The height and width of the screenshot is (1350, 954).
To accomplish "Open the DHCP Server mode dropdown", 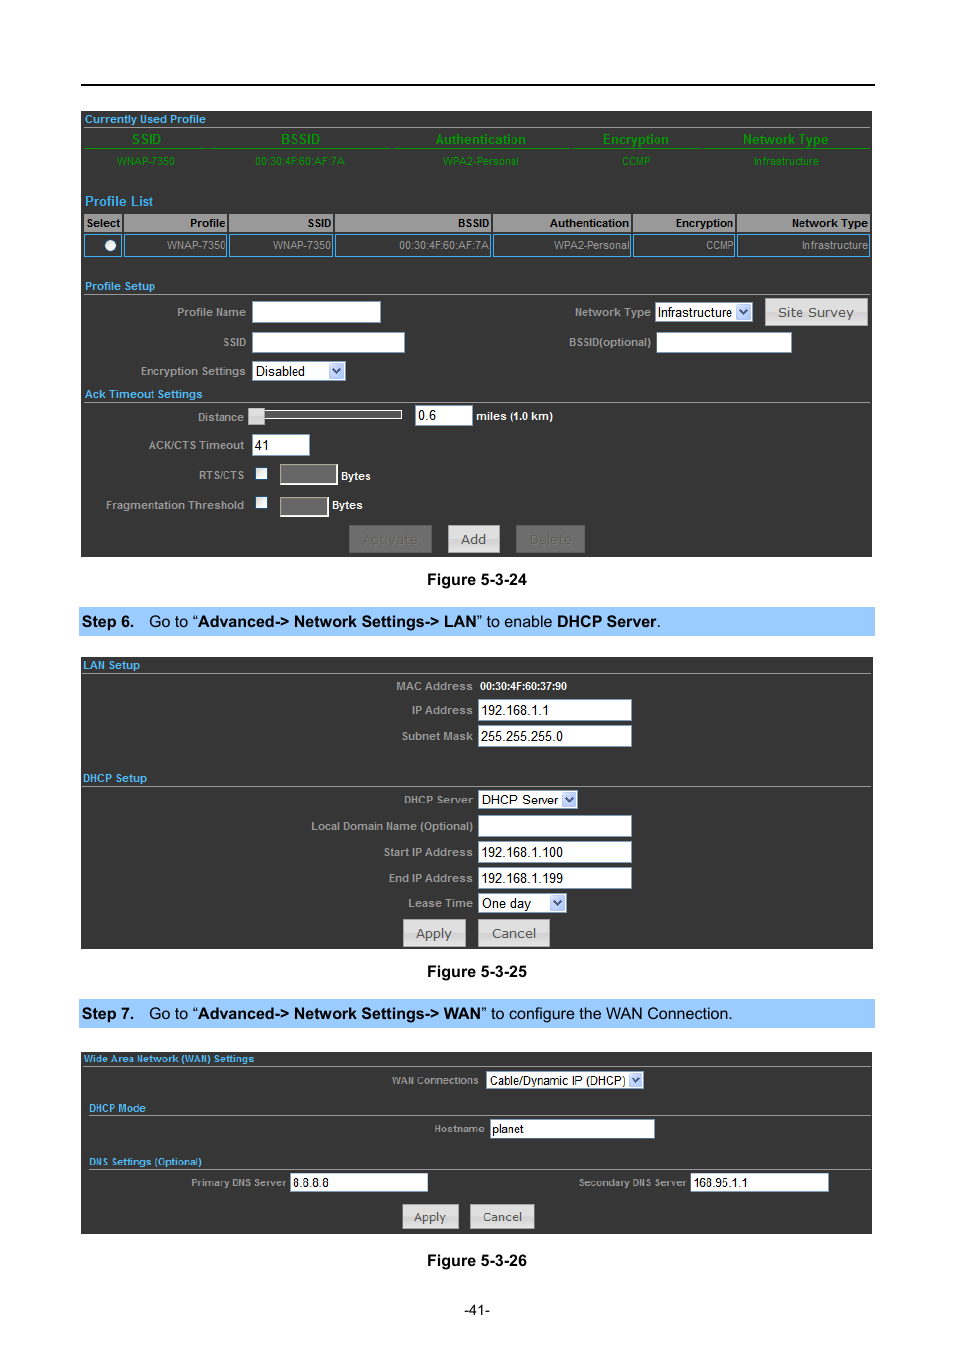I will click(x=527, y=800).
